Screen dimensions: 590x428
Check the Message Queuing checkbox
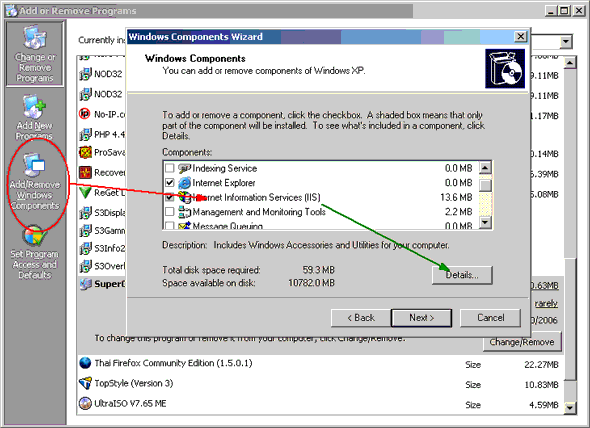(x=170, y=225)
